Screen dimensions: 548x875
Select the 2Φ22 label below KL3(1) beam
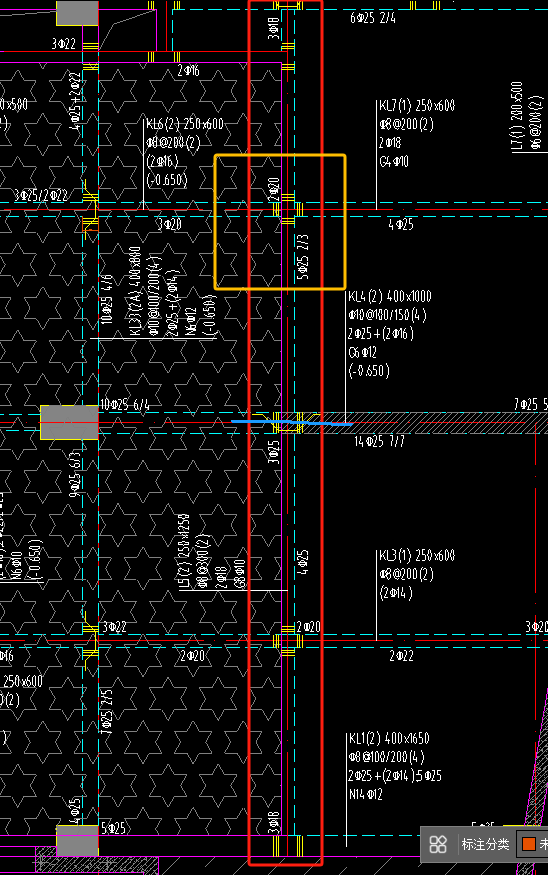pos(401,656)
